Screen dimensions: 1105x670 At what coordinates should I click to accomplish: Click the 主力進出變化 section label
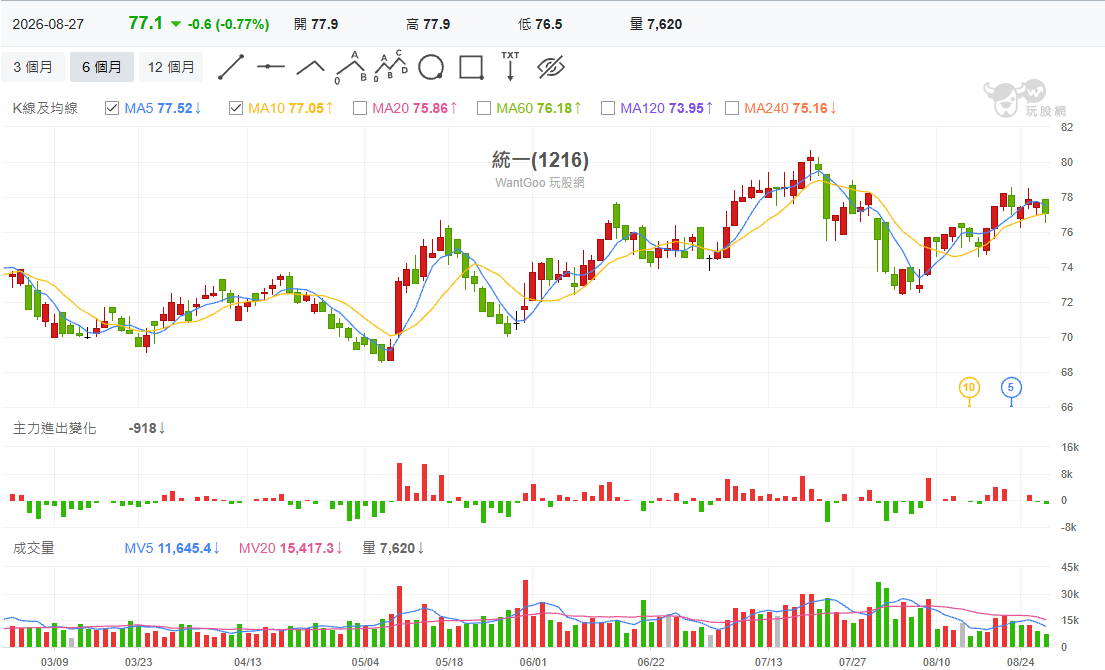click(54, 428)
